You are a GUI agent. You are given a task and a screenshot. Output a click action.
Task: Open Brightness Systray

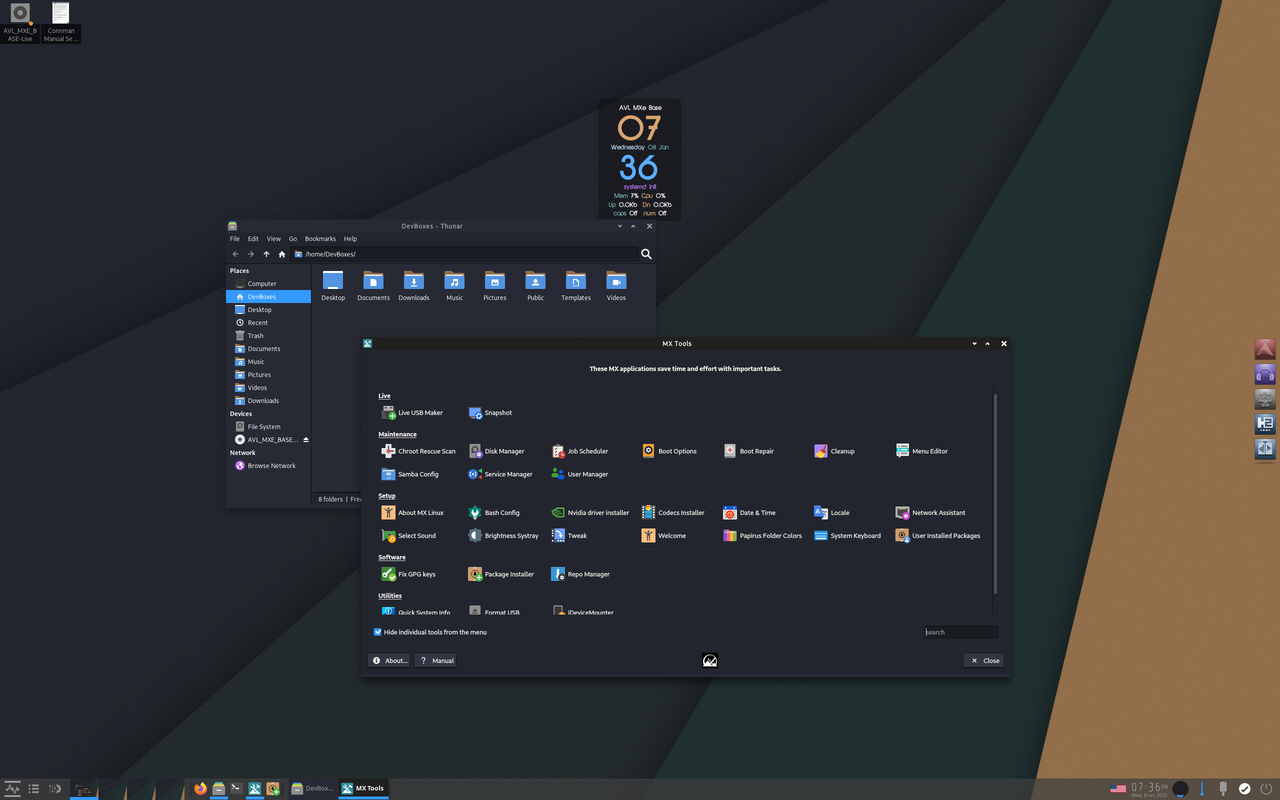pyautogui.click(x=503, y=536)
